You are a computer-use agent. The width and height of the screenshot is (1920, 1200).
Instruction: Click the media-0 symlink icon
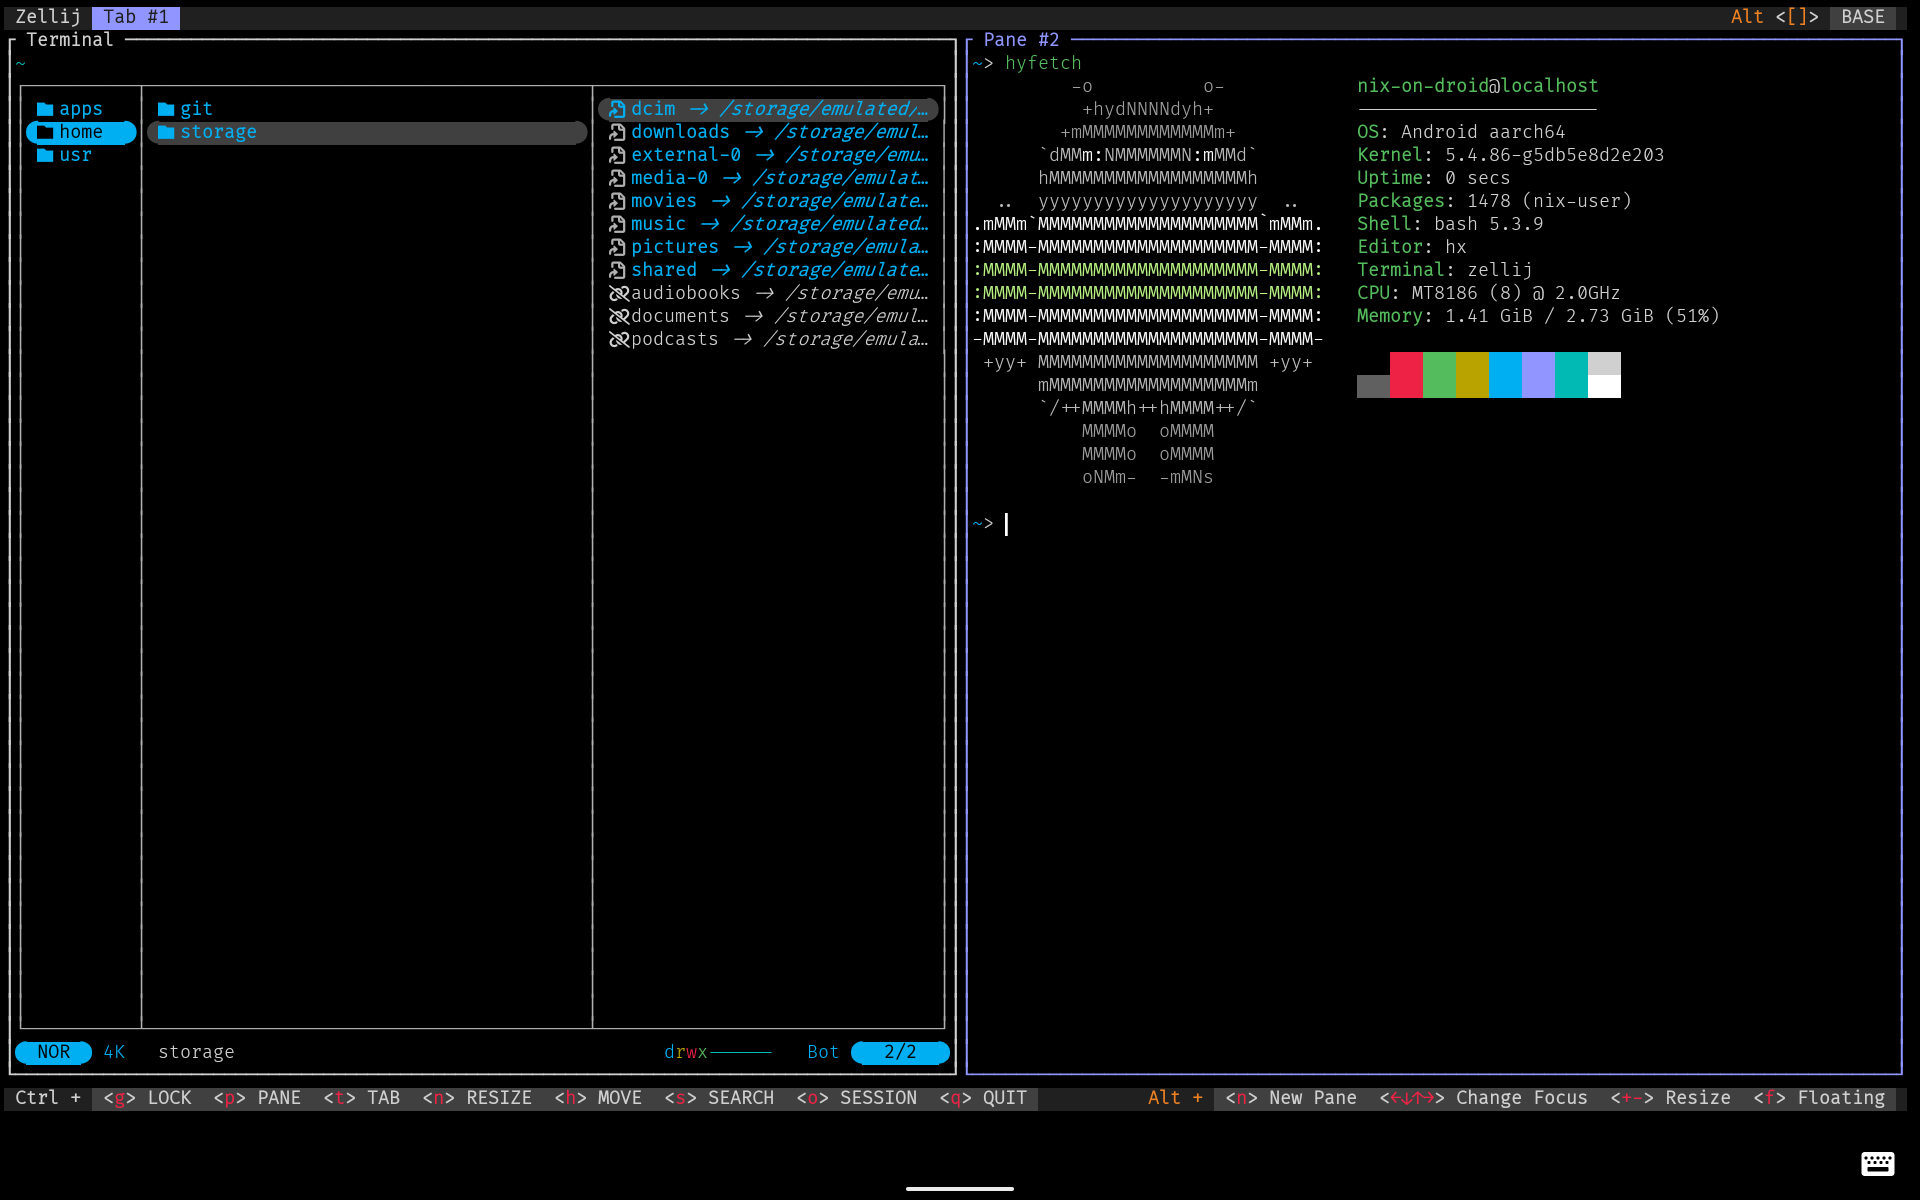(617, 178)
